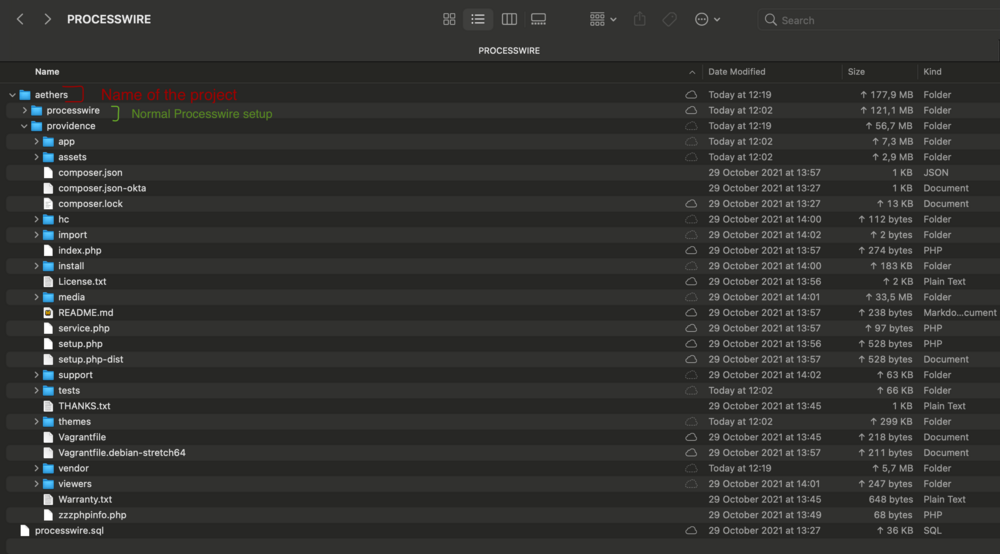Open the Group By dropdown

coord(603,19)
